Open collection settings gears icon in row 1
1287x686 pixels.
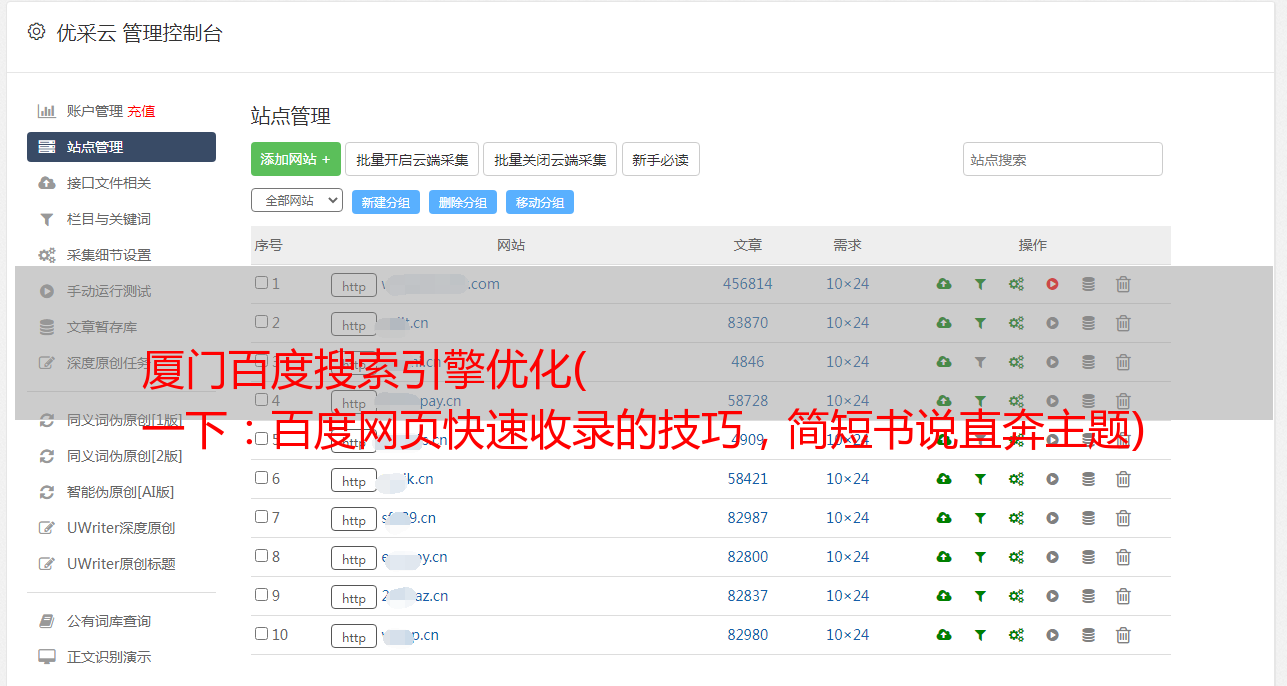coord(1016,284)
